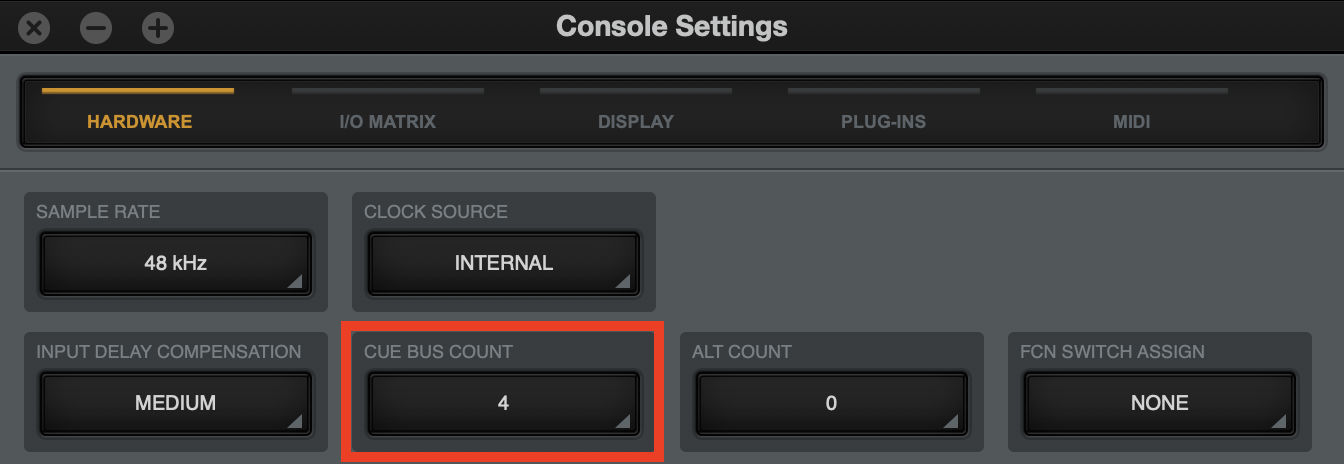Screen dimensions: 1344x464
Task: Switch to the I/O MATRIX tab
Action: coord(387,122)
